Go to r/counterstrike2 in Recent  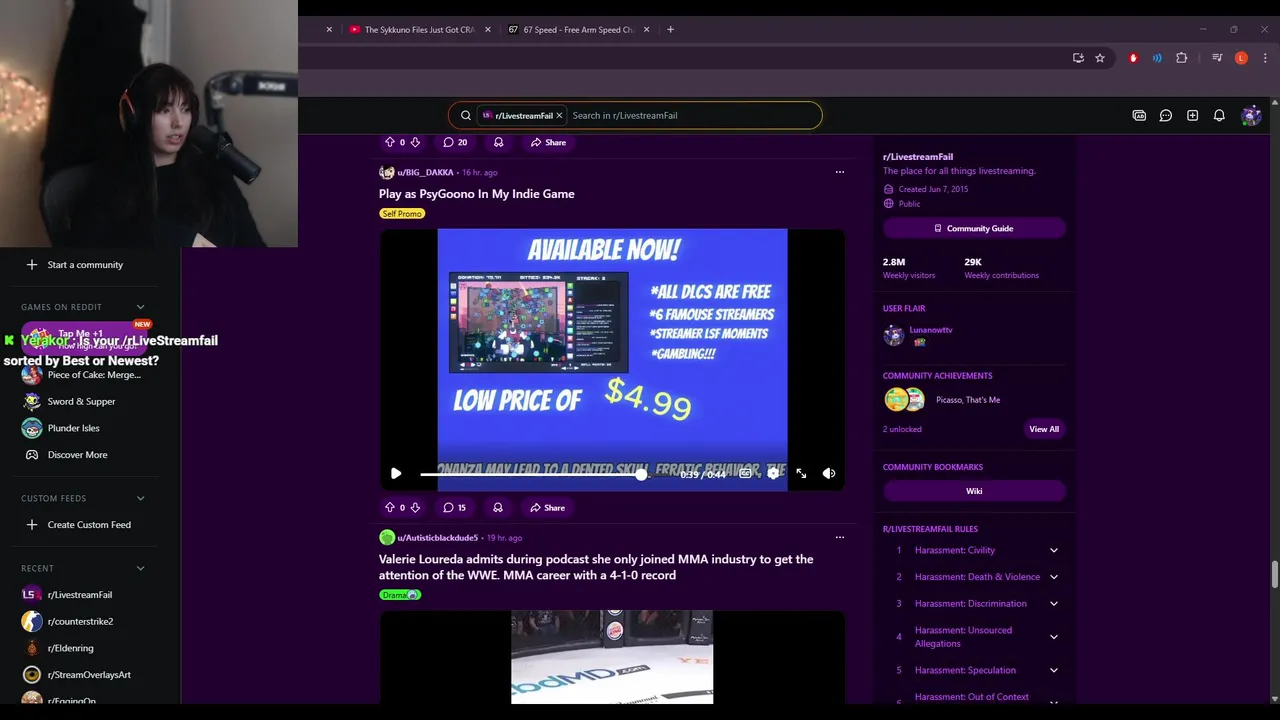pyautogui.click(x=80, y=621)
